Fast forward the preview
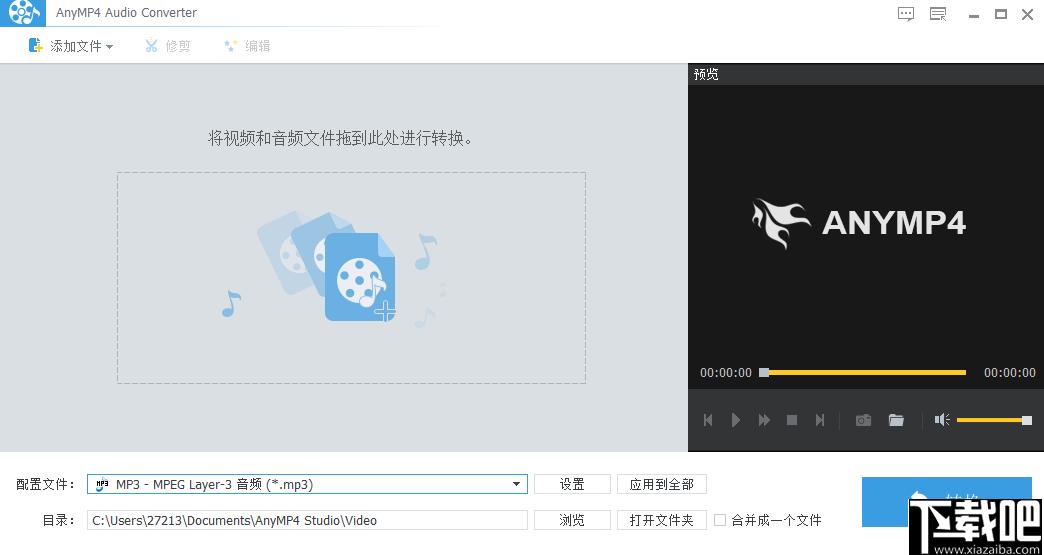 click(x=764, y=420)
